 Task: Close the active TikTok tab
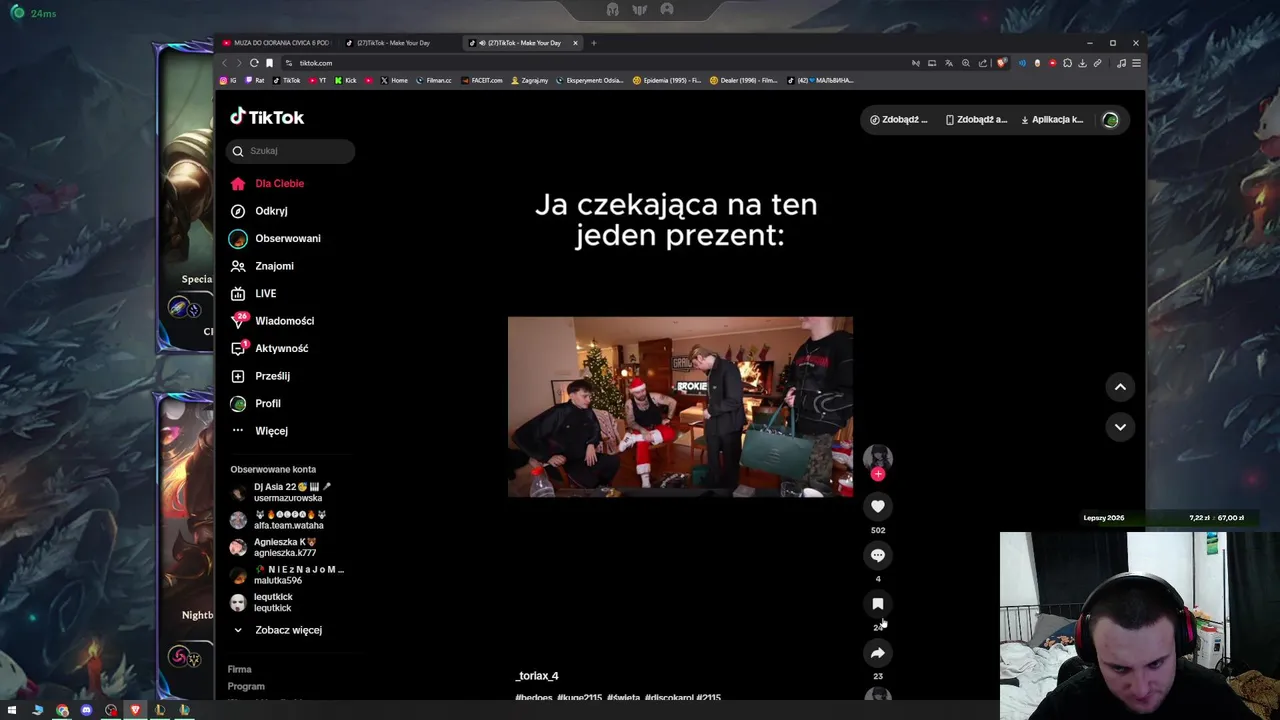click(575, 43)
